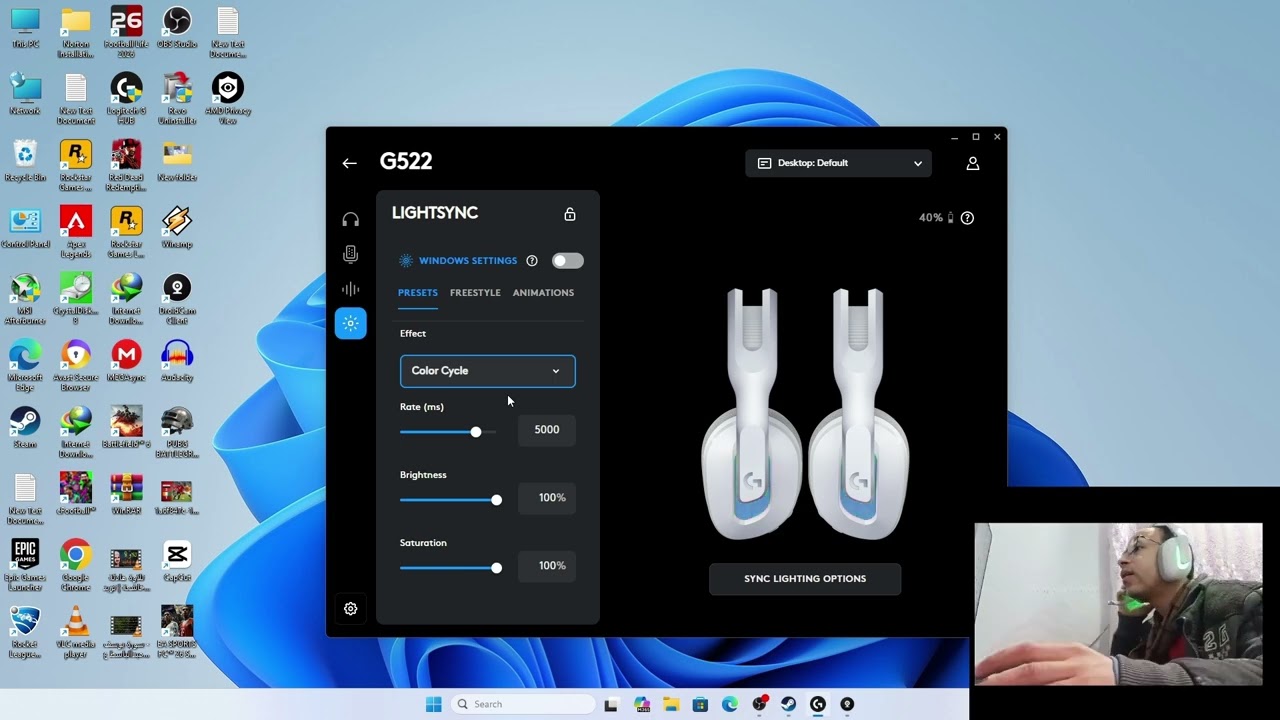Click the Brightness 100% value field

point(547,498)
